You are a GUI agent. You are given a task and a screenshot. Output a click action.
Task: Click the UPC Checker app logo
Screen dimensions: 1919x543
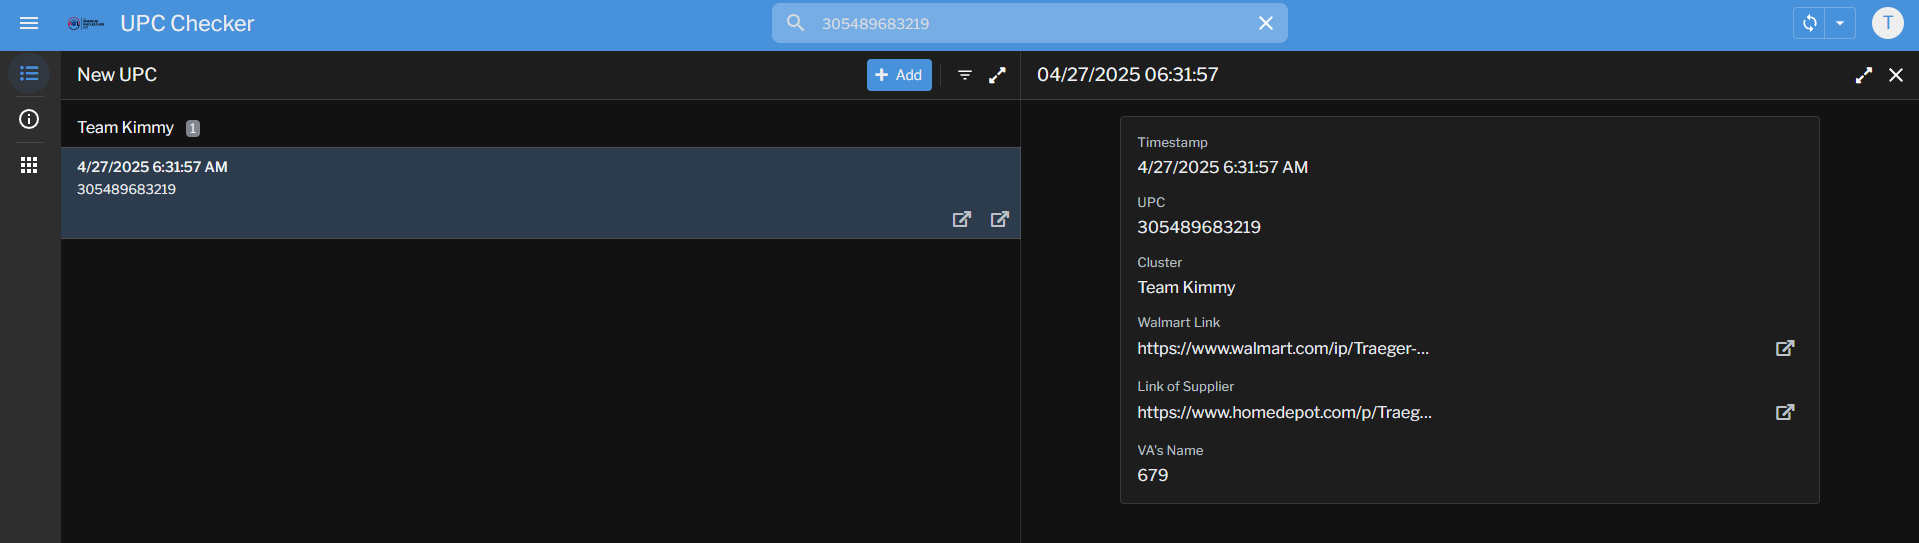[x=86, y=23]
